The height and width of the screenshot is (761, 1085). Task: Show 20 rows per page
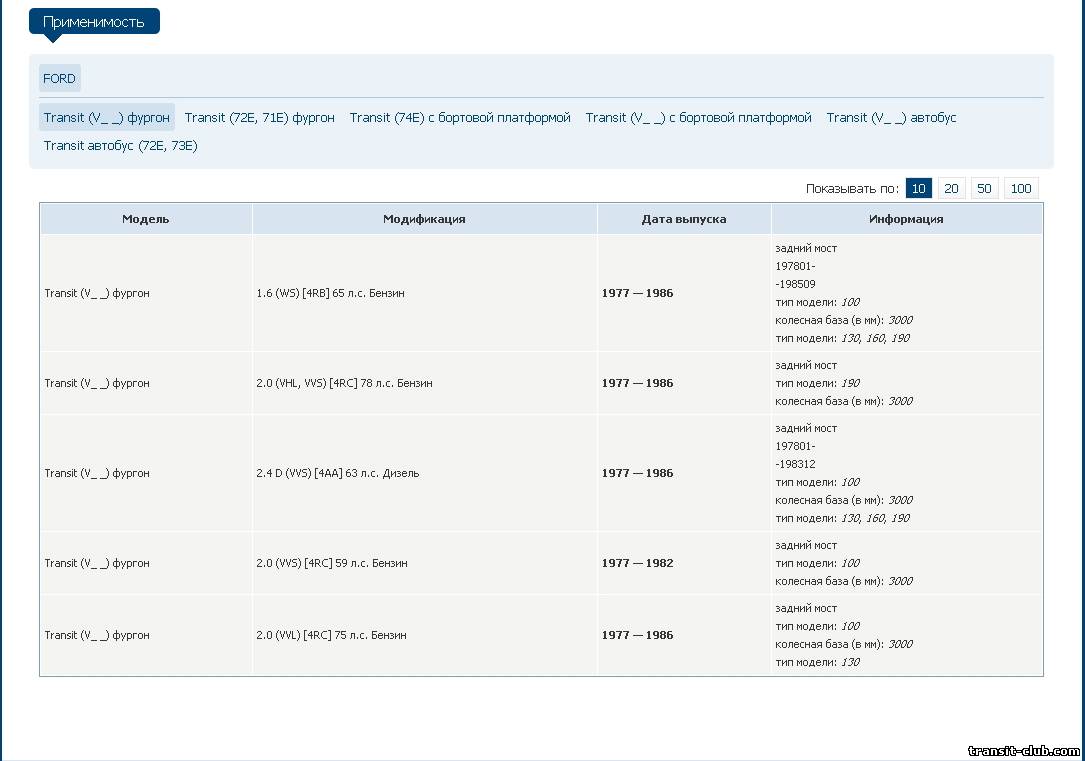[951, 188]
